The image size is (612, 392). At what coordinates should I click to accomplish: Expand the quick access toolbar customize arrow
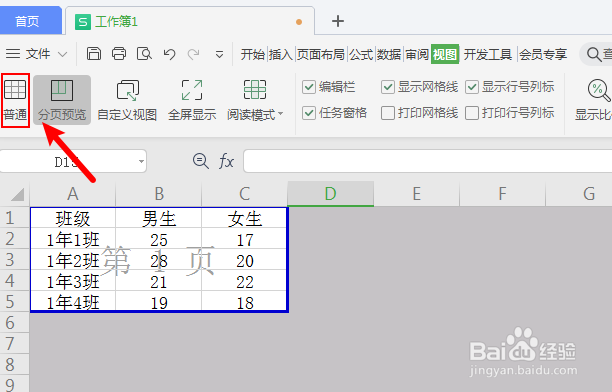(x=219, y=54)
